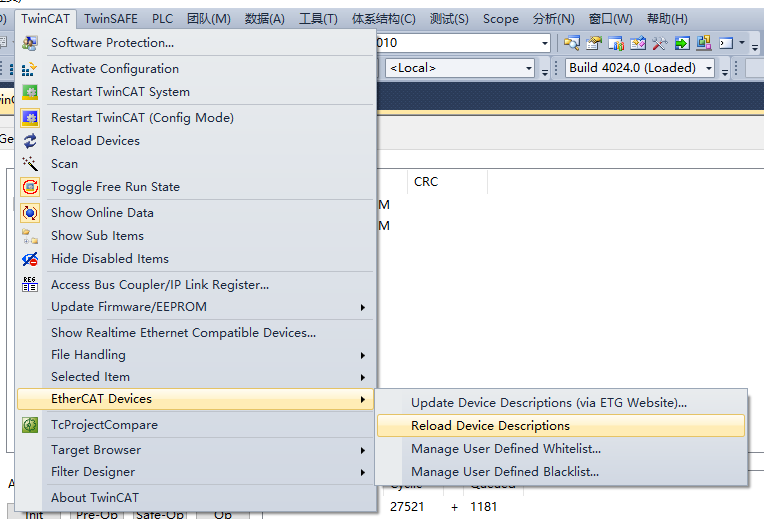Open top toolbar overflow options at far right
Image resolution: width=764 pixels, height=519 pixels.
(x=755, y=47)
